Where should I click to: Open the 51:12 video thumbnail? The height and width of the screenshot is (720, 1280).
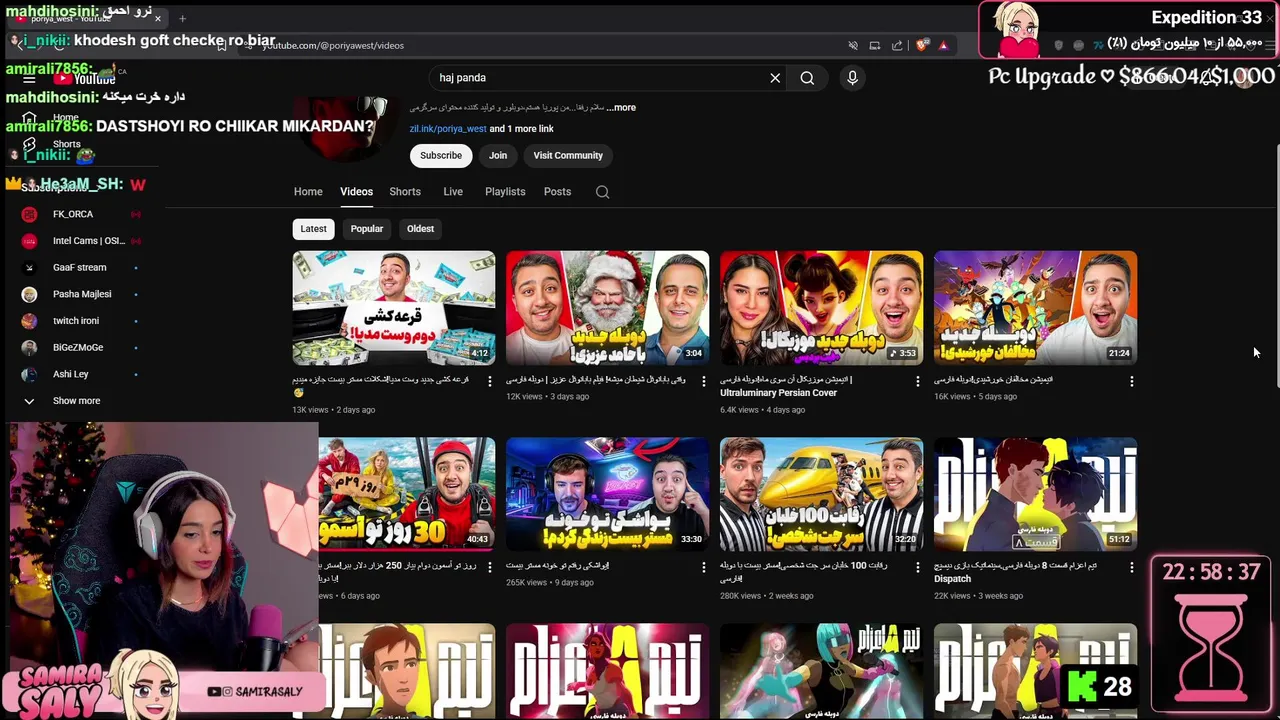pyautogui.click(x=1036, y=494)
